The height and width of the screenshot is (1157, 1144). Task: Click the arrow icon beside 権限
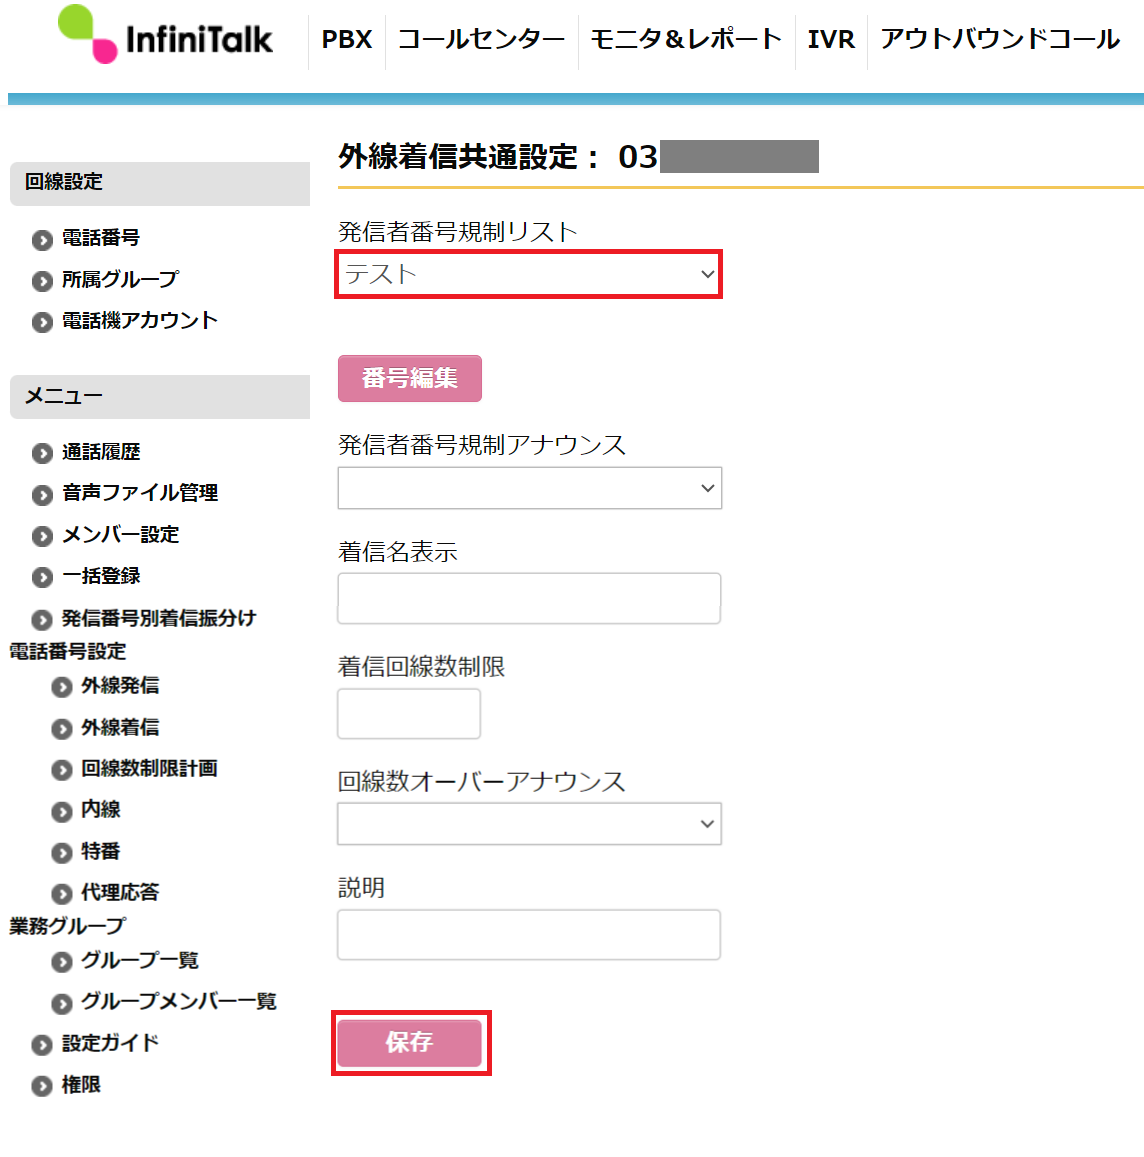(42, 1086)
